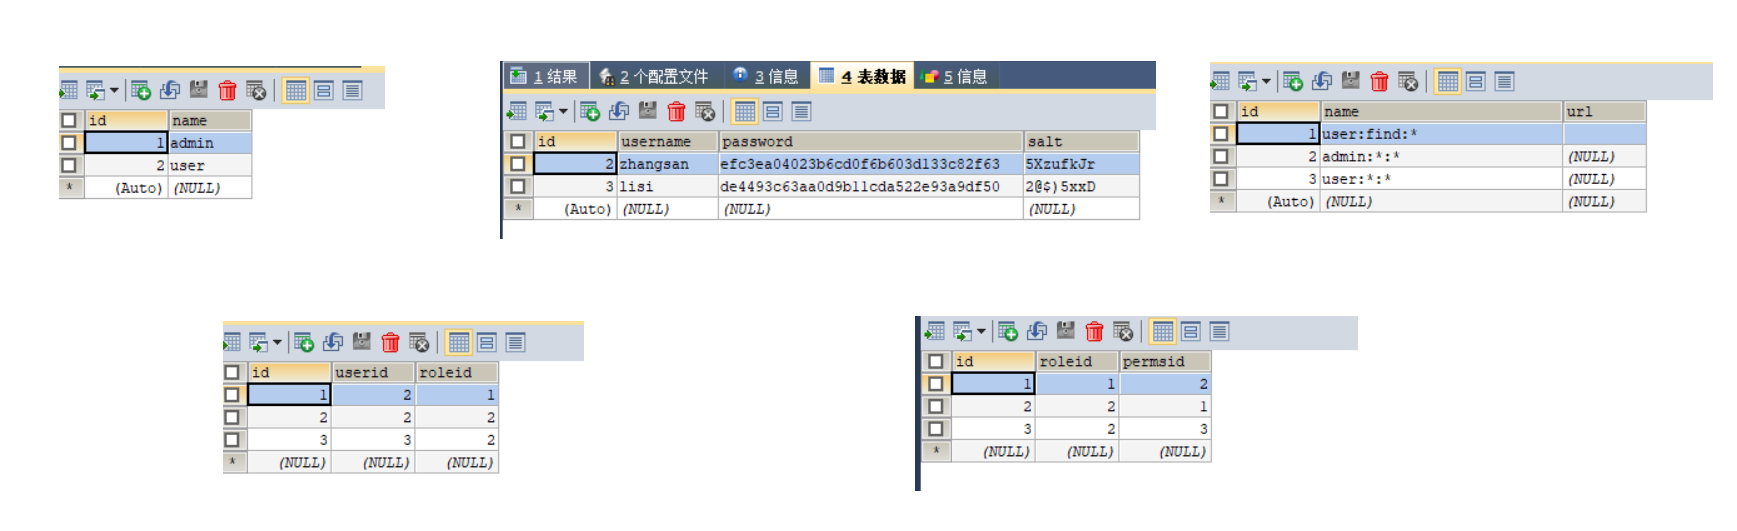The width and height of the screenshot is (1737, 531).
Task: Click form view icon above roleid/permsid table
Action: click(1191, 331)
